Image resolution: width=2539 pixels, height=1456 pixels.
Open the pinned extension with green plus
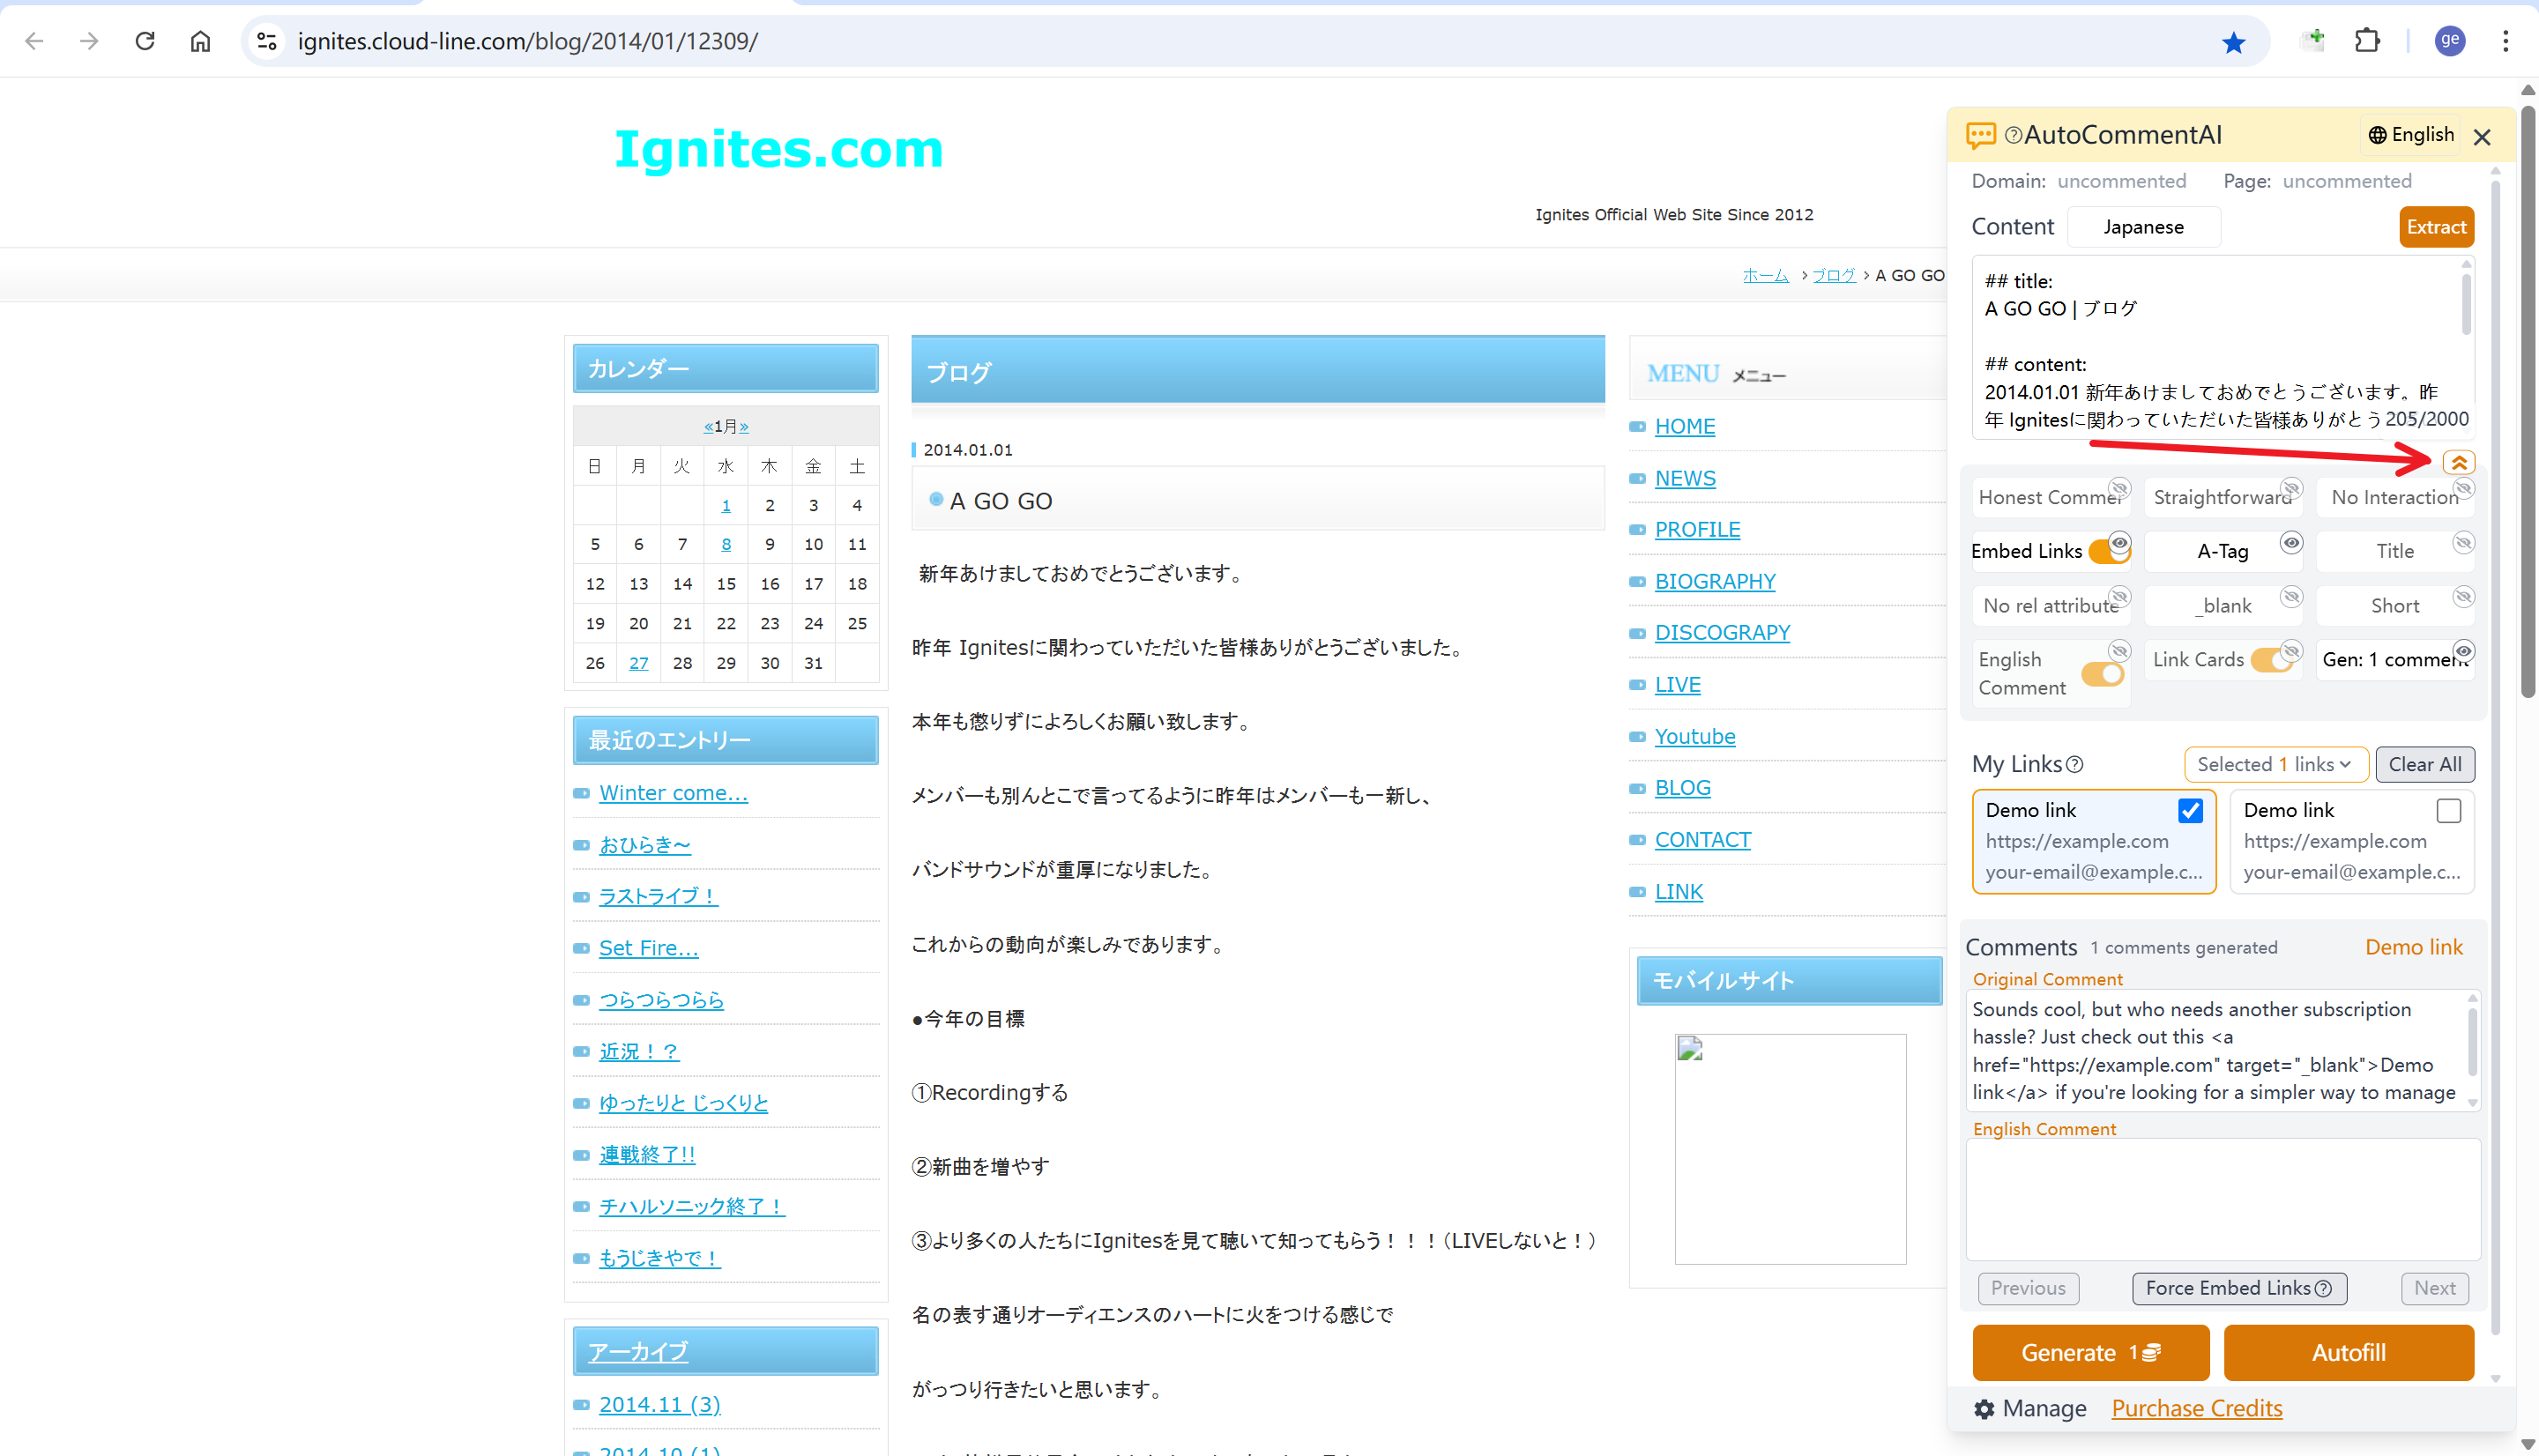tap(2313, 41)
